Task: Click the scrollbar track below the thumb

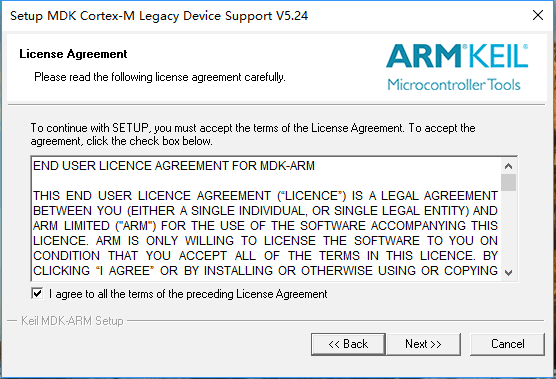Action: (508, 228)
